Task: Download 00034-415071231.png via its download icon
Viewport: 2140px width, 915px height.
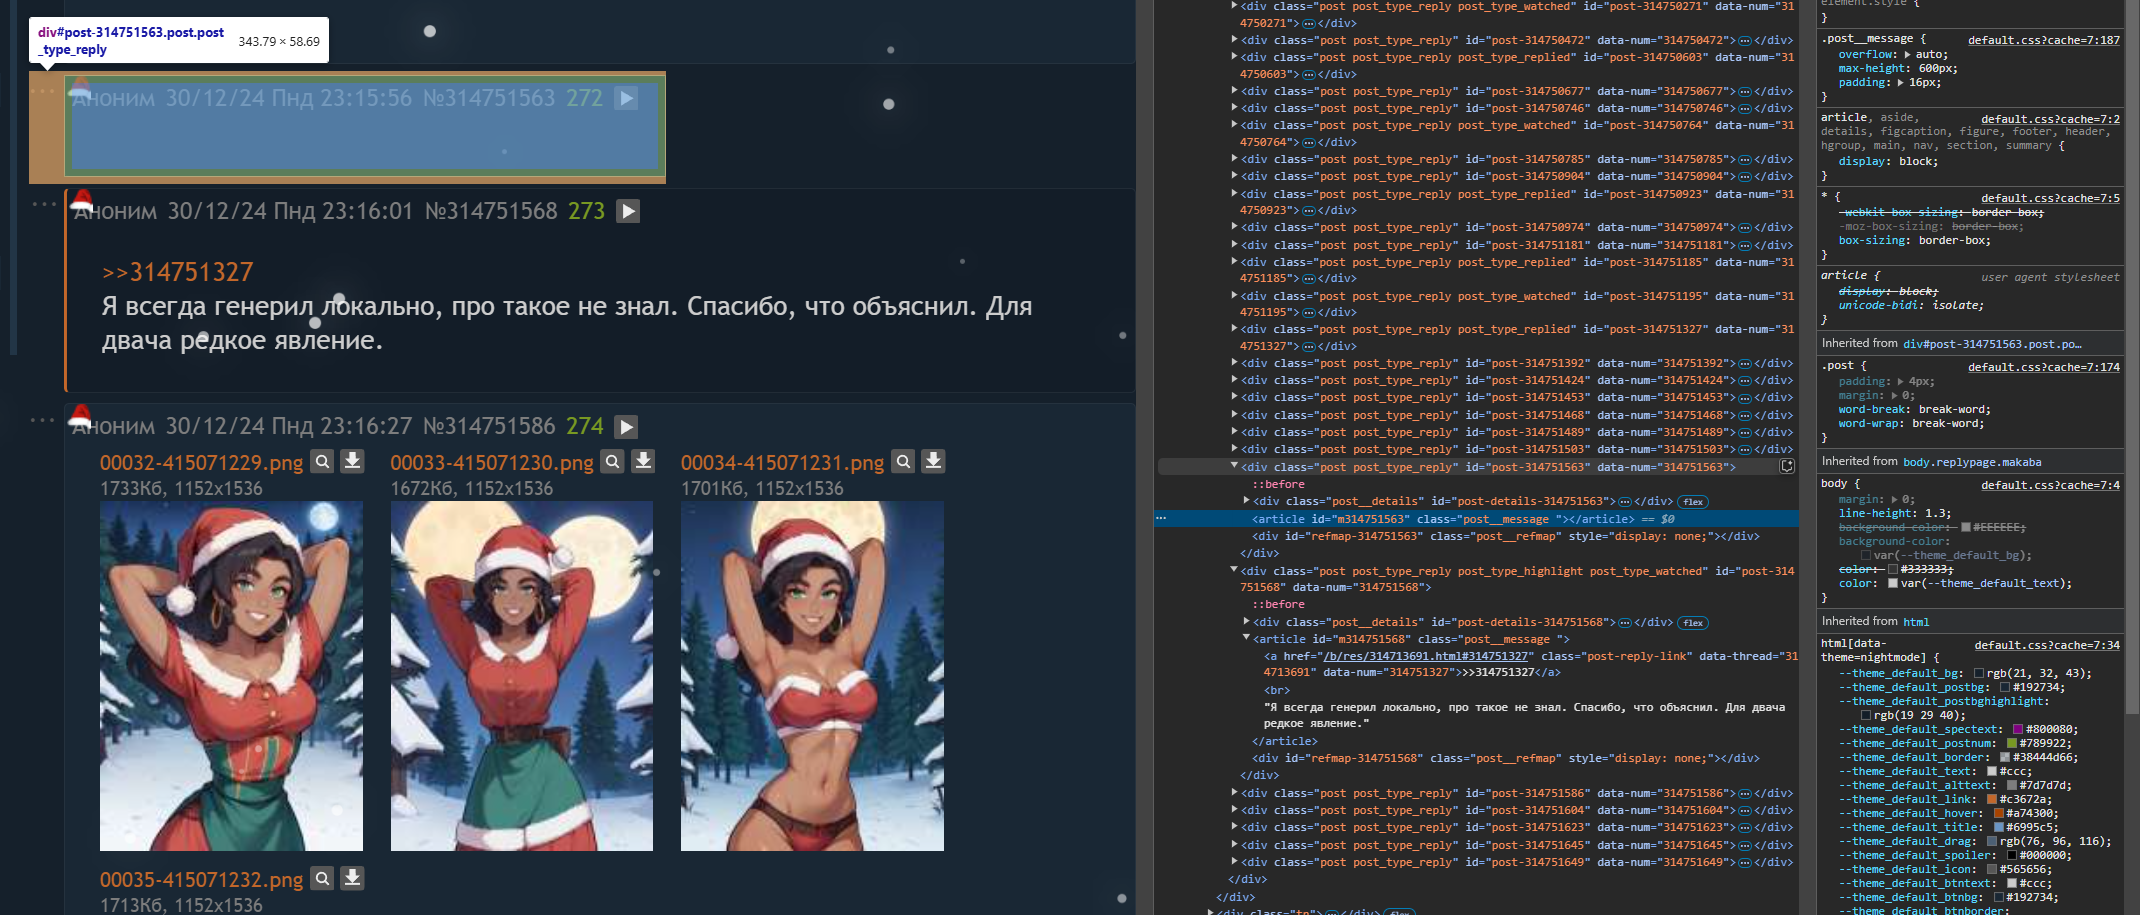Action: point(933,461)
